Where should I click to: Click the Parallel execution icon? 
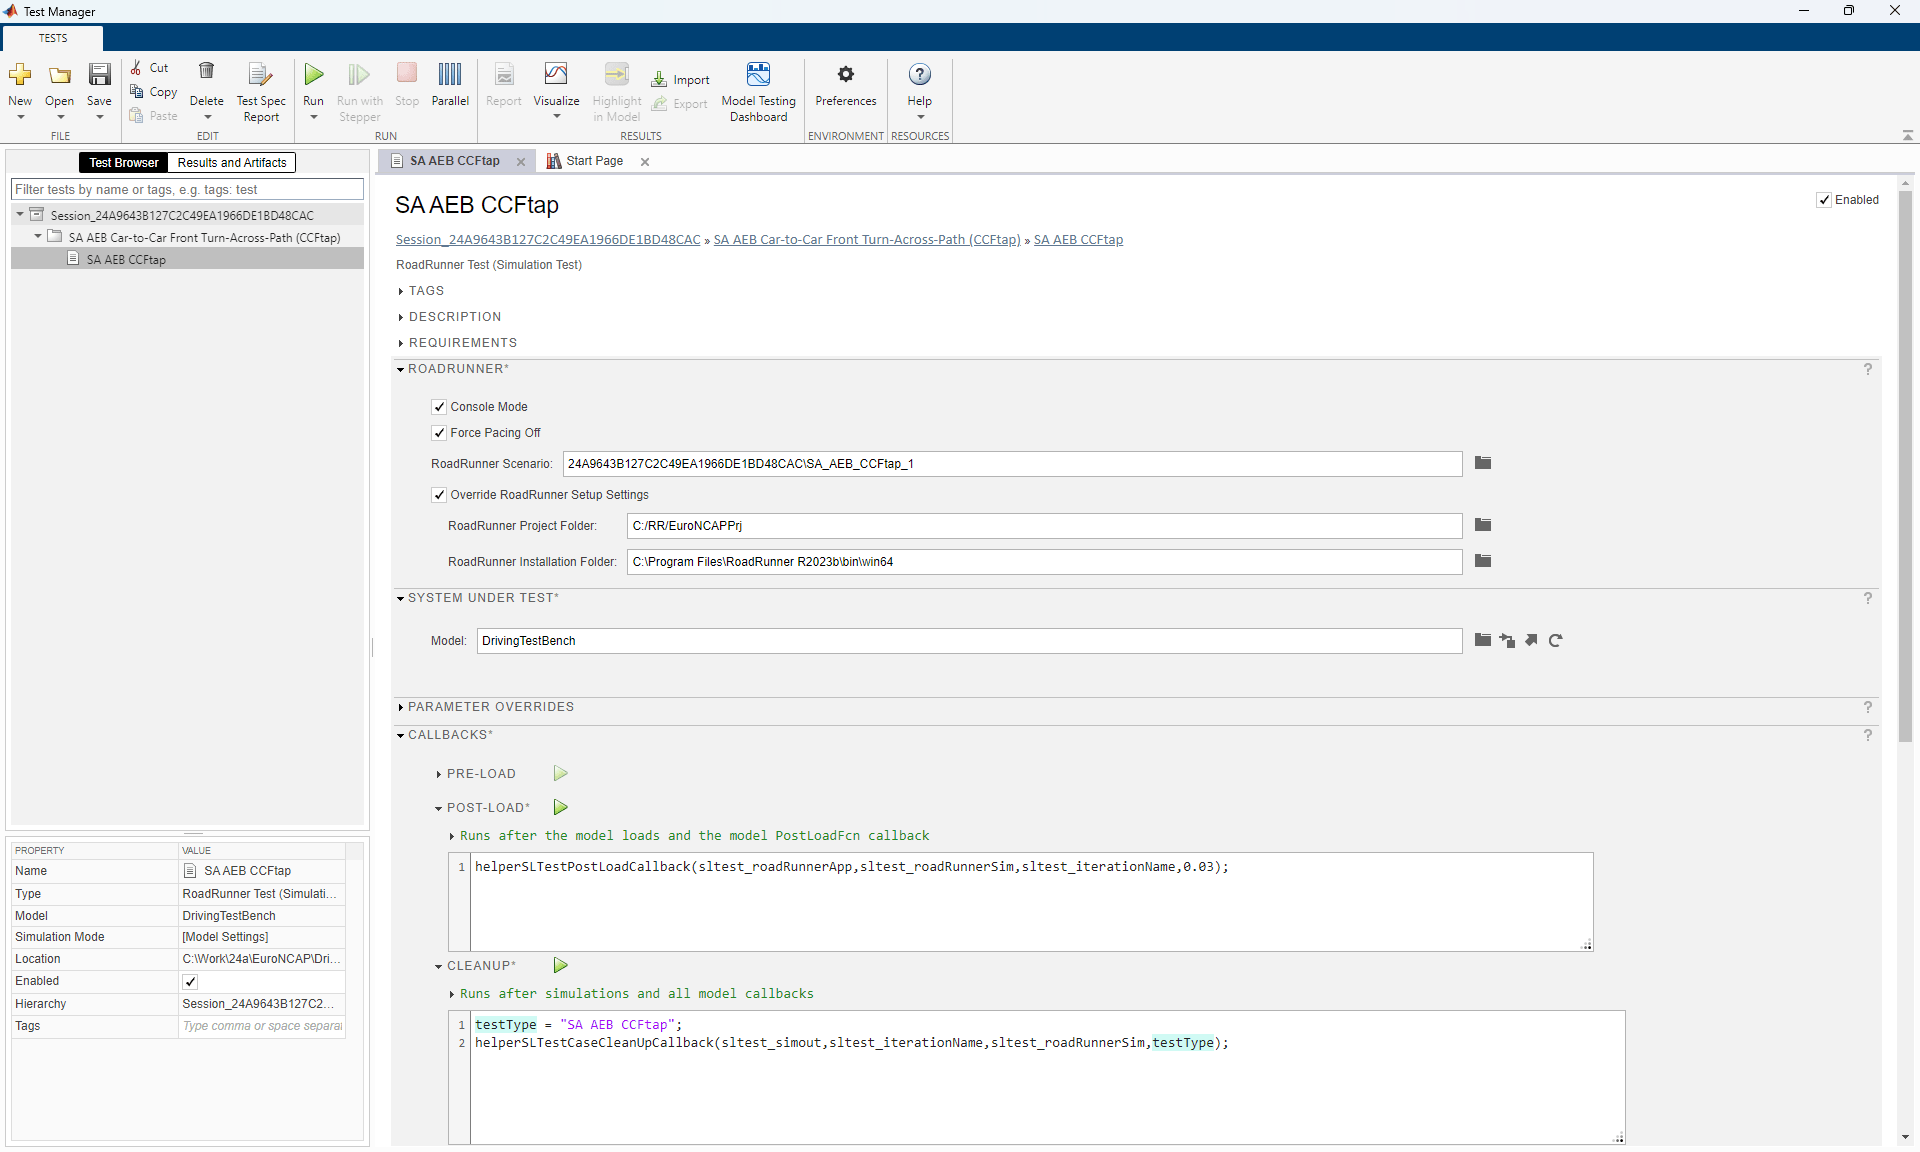(x=450, y=76)
